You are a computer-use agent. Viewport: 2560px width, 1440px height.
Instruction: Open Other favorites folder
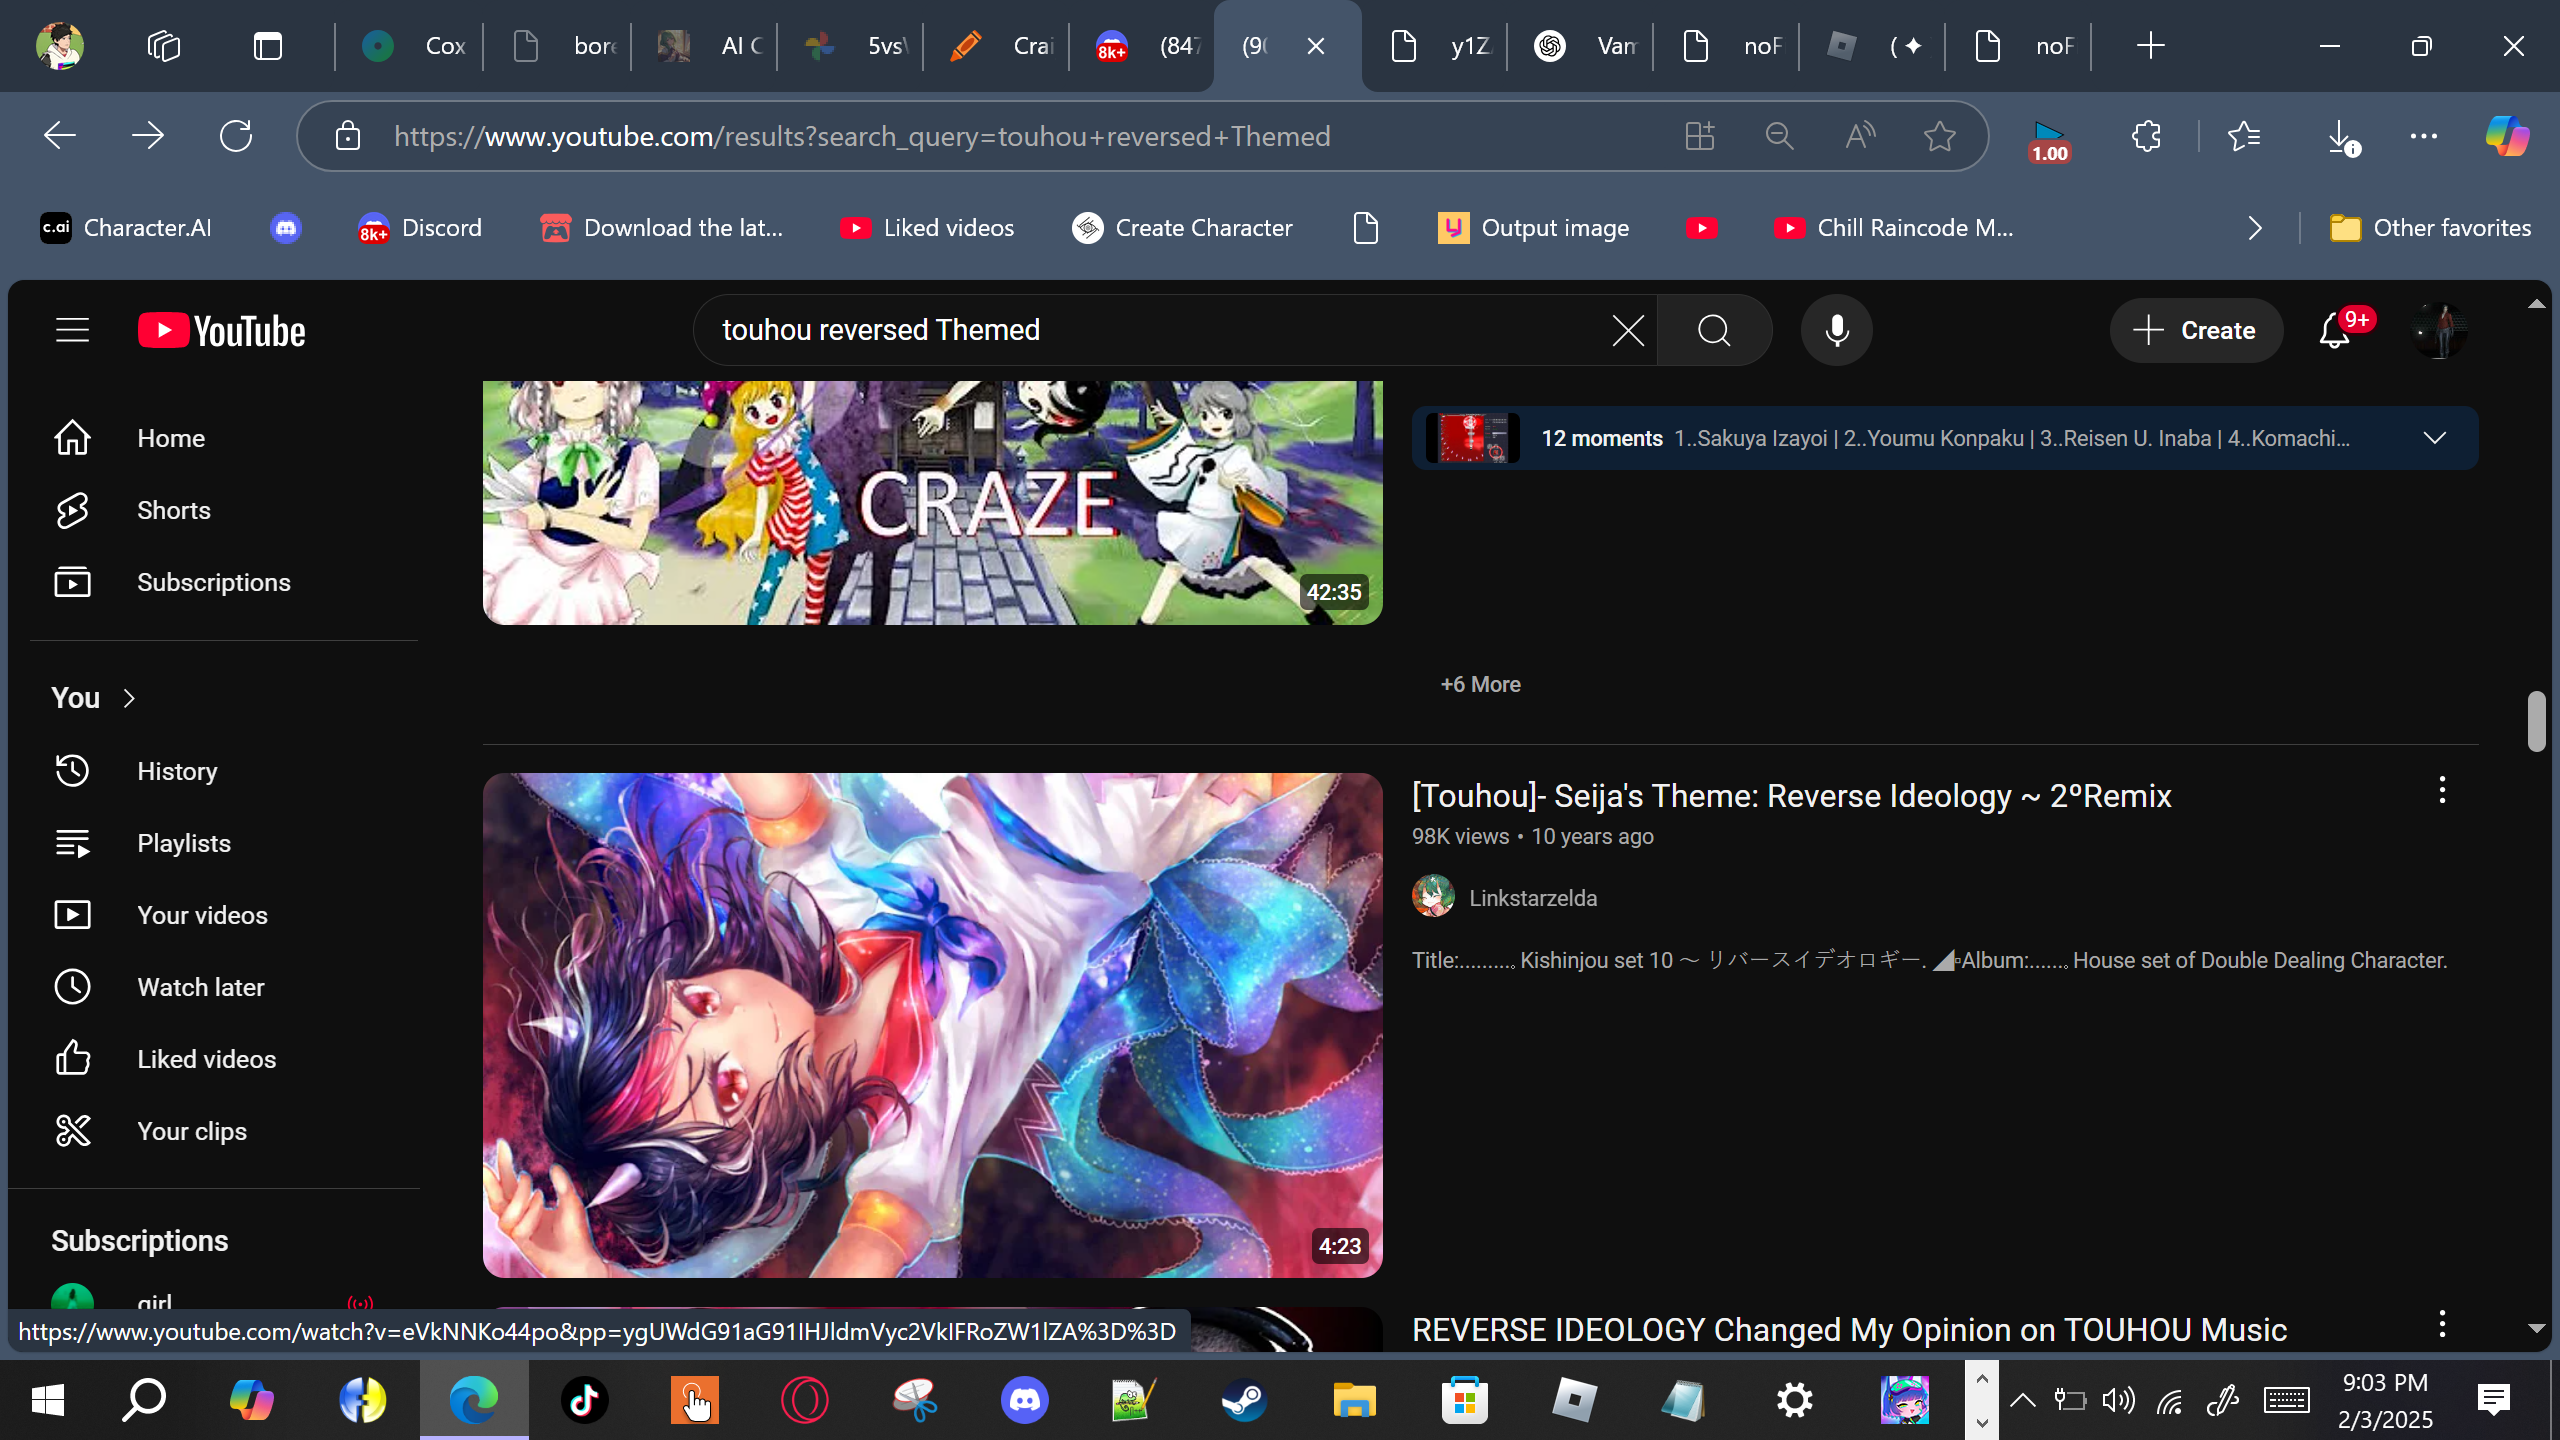tap(2430, 228)
